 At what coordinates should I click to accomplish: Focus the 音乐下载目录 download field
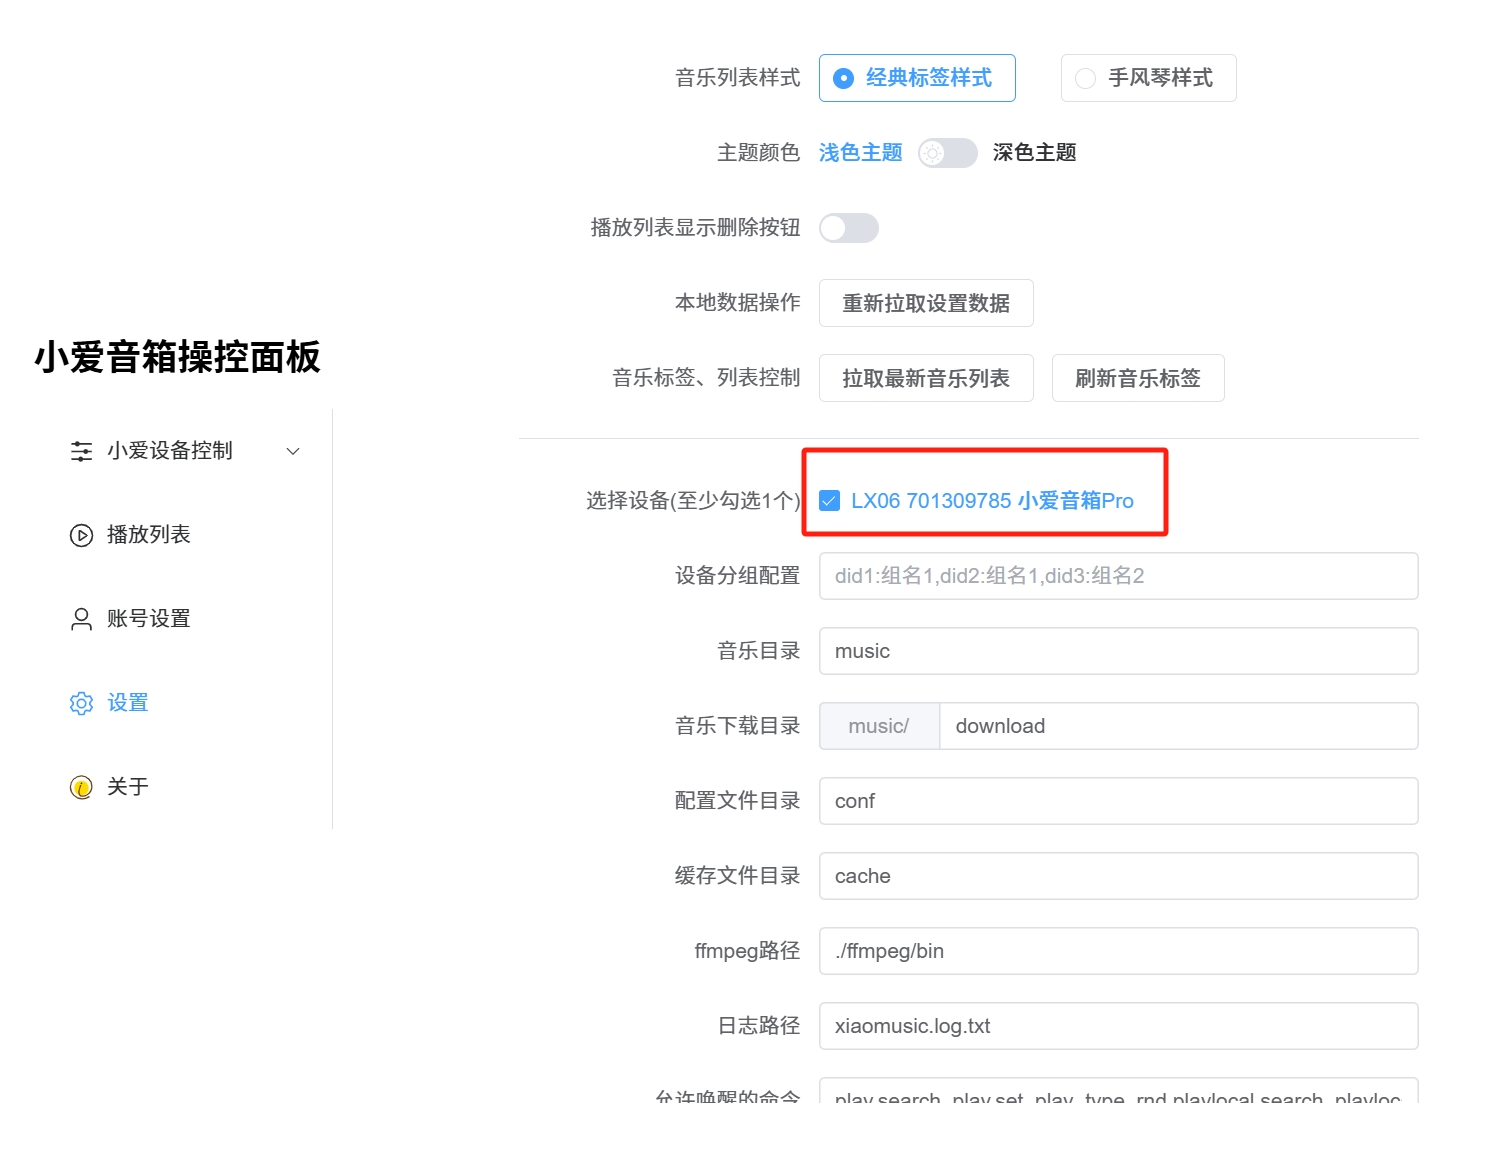point(1177,726)
